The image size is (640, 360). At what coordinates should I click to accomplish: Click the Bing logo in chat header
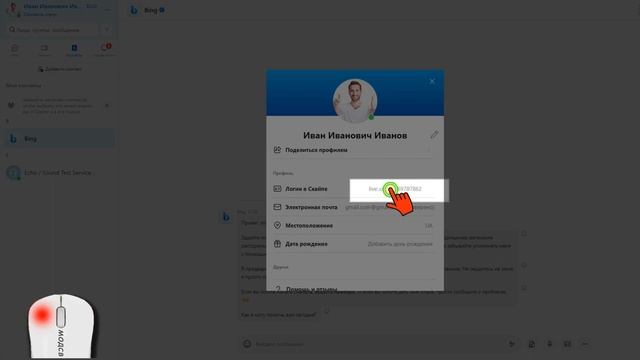134,10
